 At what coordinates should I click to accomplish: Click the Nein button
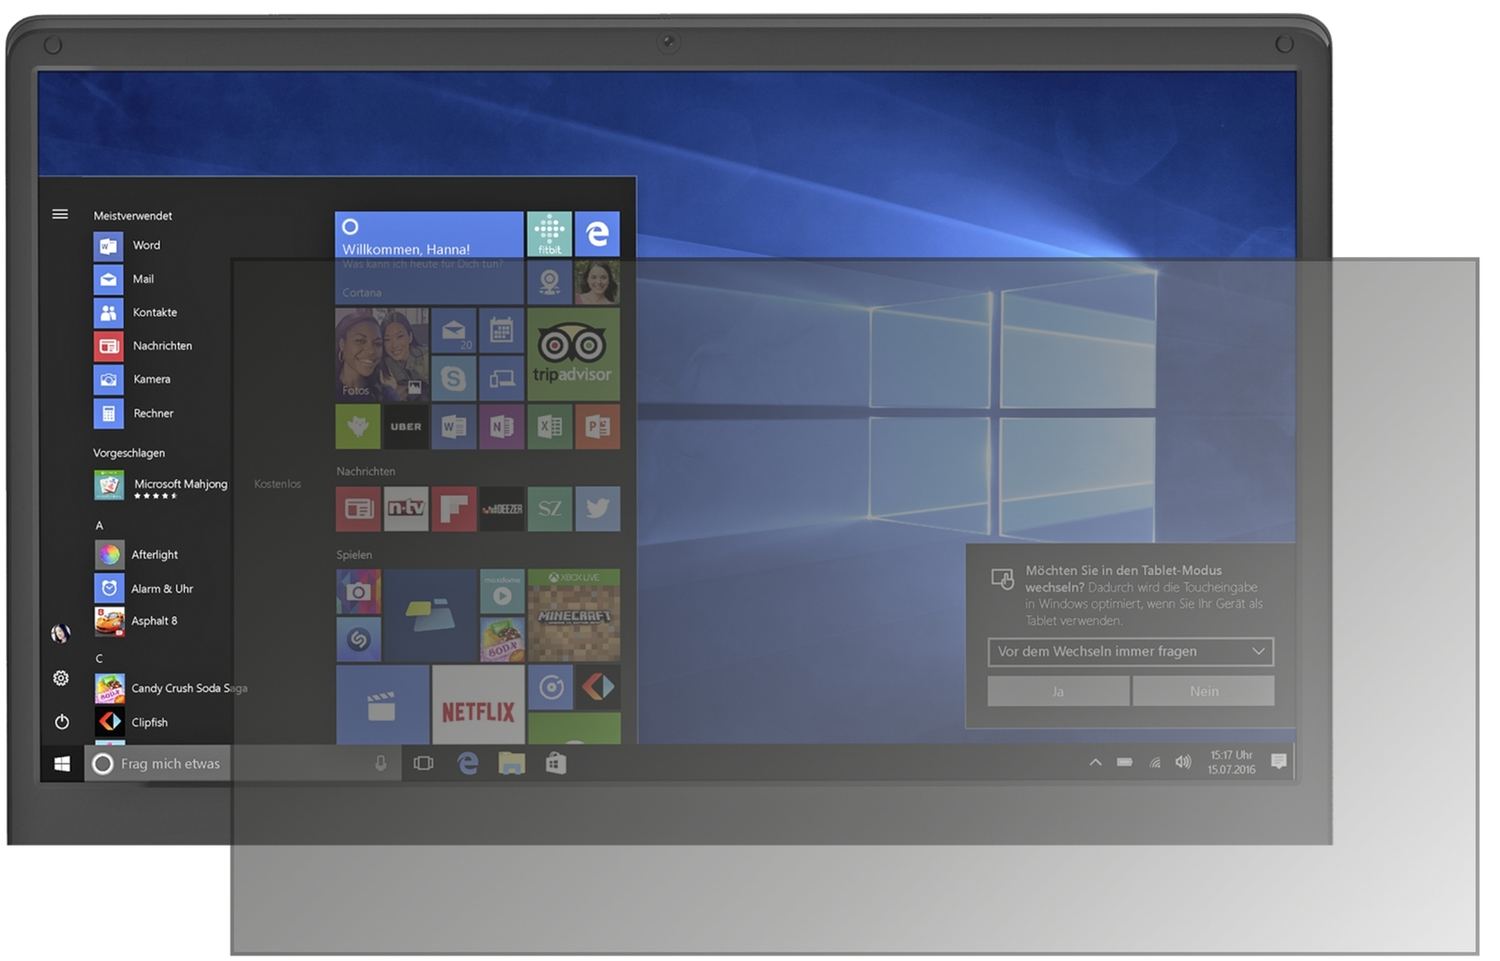(1204, 691)
